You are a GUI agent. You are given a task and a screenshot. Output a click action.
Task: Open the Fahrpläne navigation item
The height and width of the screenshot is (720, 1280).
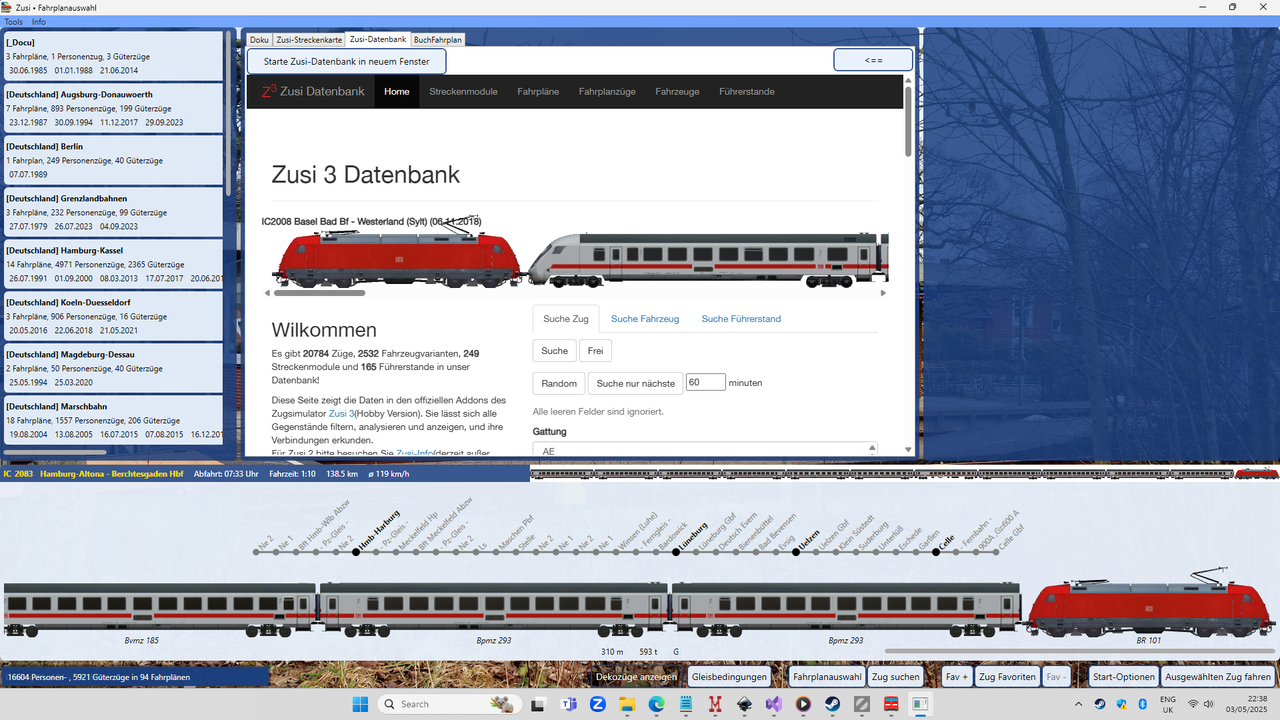click(x=538, y=92)
